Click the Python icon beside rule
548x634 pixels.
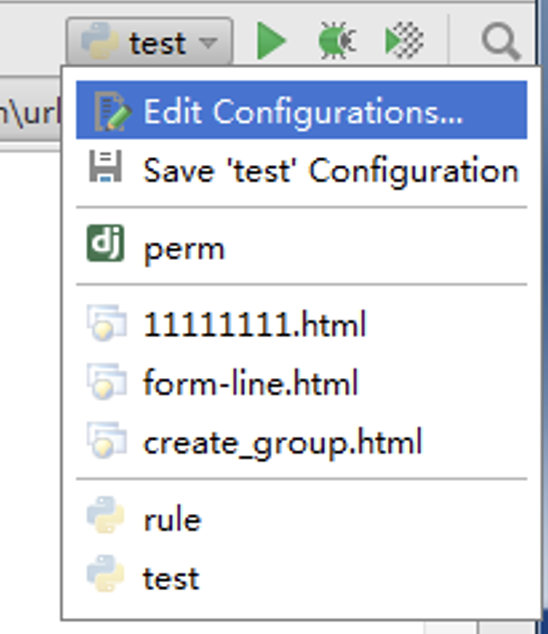106,516
